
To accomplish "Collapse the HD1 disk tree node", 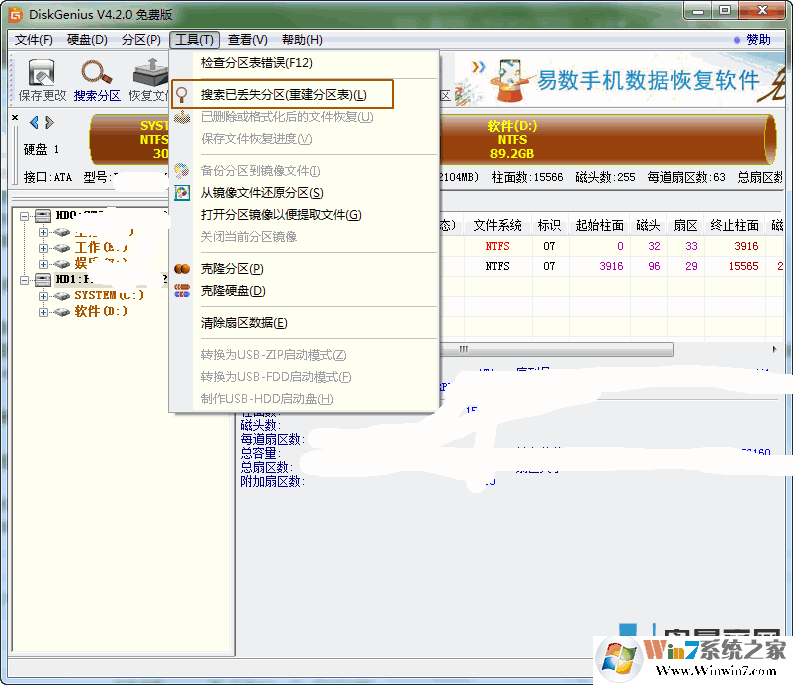I will click(x=26, y=280).
